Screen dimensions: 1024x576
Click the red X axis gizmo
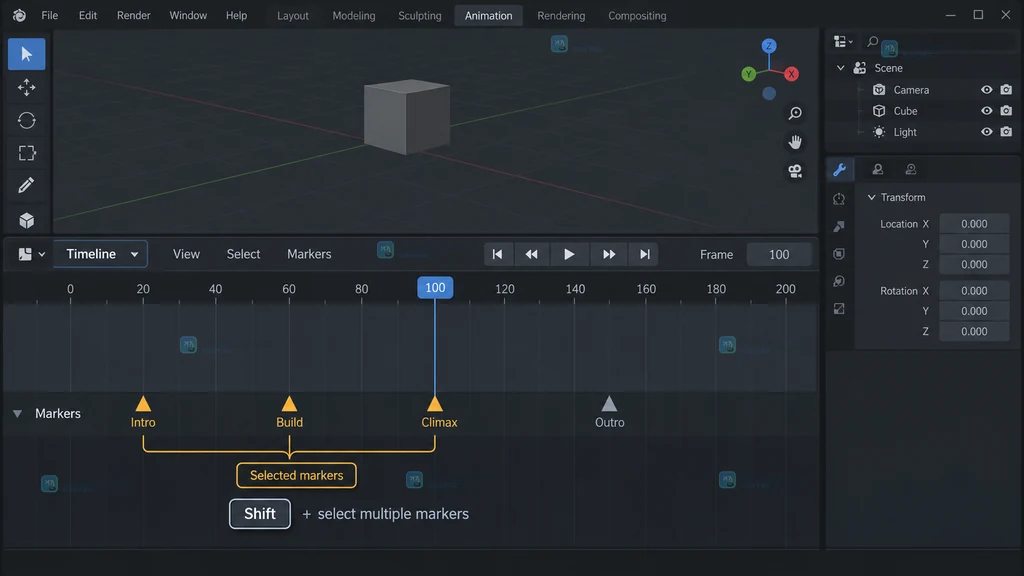pyautogui.click(x=792, y=74)
